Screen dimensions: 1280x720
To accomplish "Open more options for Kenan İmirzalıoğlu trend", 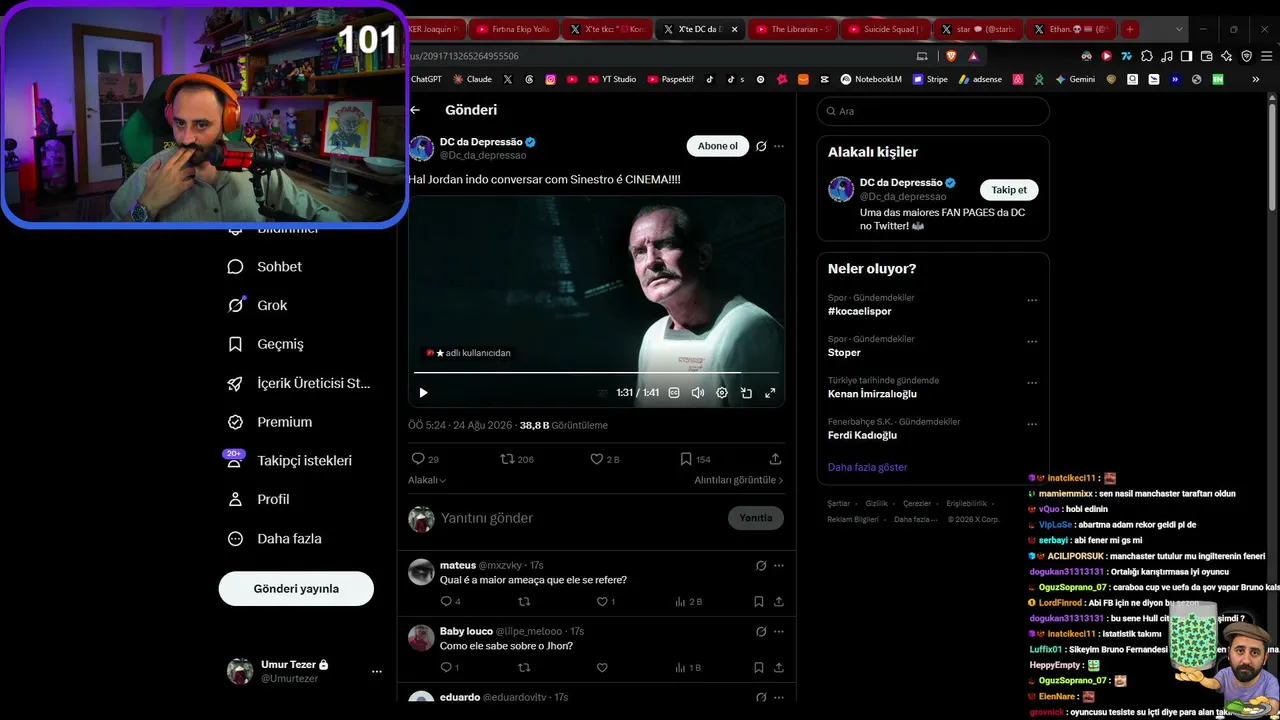I will (1032, 383).
